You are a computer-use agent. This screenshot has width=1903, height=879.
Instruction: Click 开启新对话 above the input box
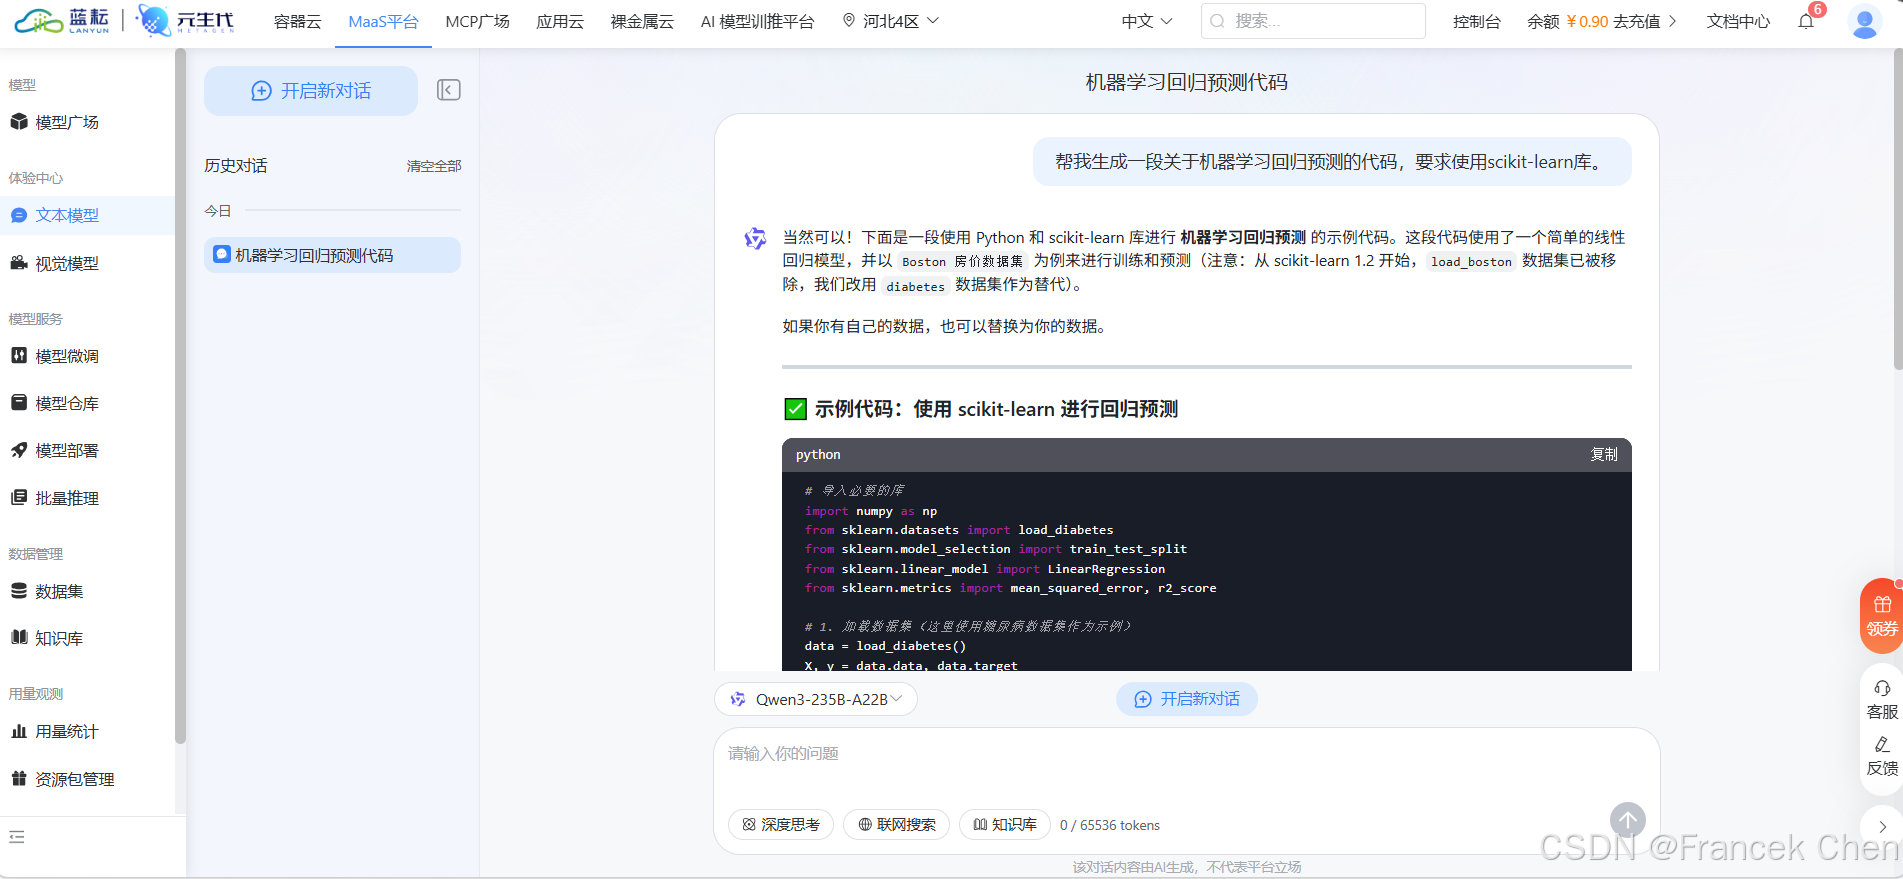pos(1186,699)
